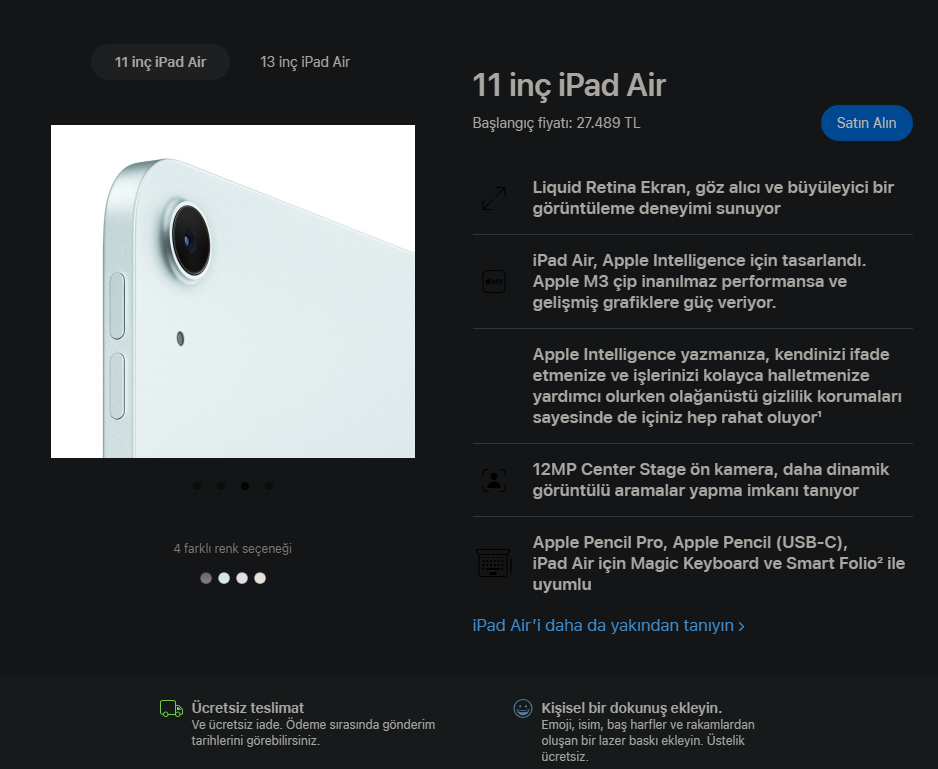Click the smiley face engraving icon
Screen dimensions: 938x769
(523, 709)
